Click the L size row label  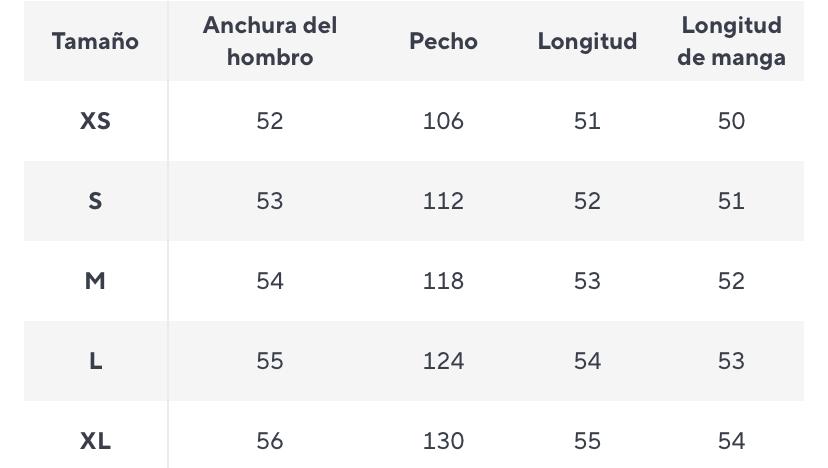pos(95,361)
